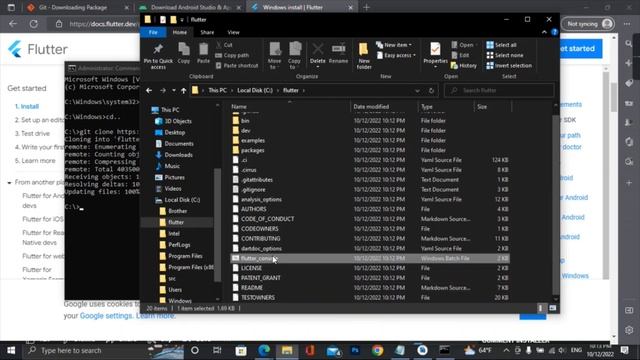Switch to Git Downloading Package tab
Viewport: 640px width, 360px height.
pos(78,7)
